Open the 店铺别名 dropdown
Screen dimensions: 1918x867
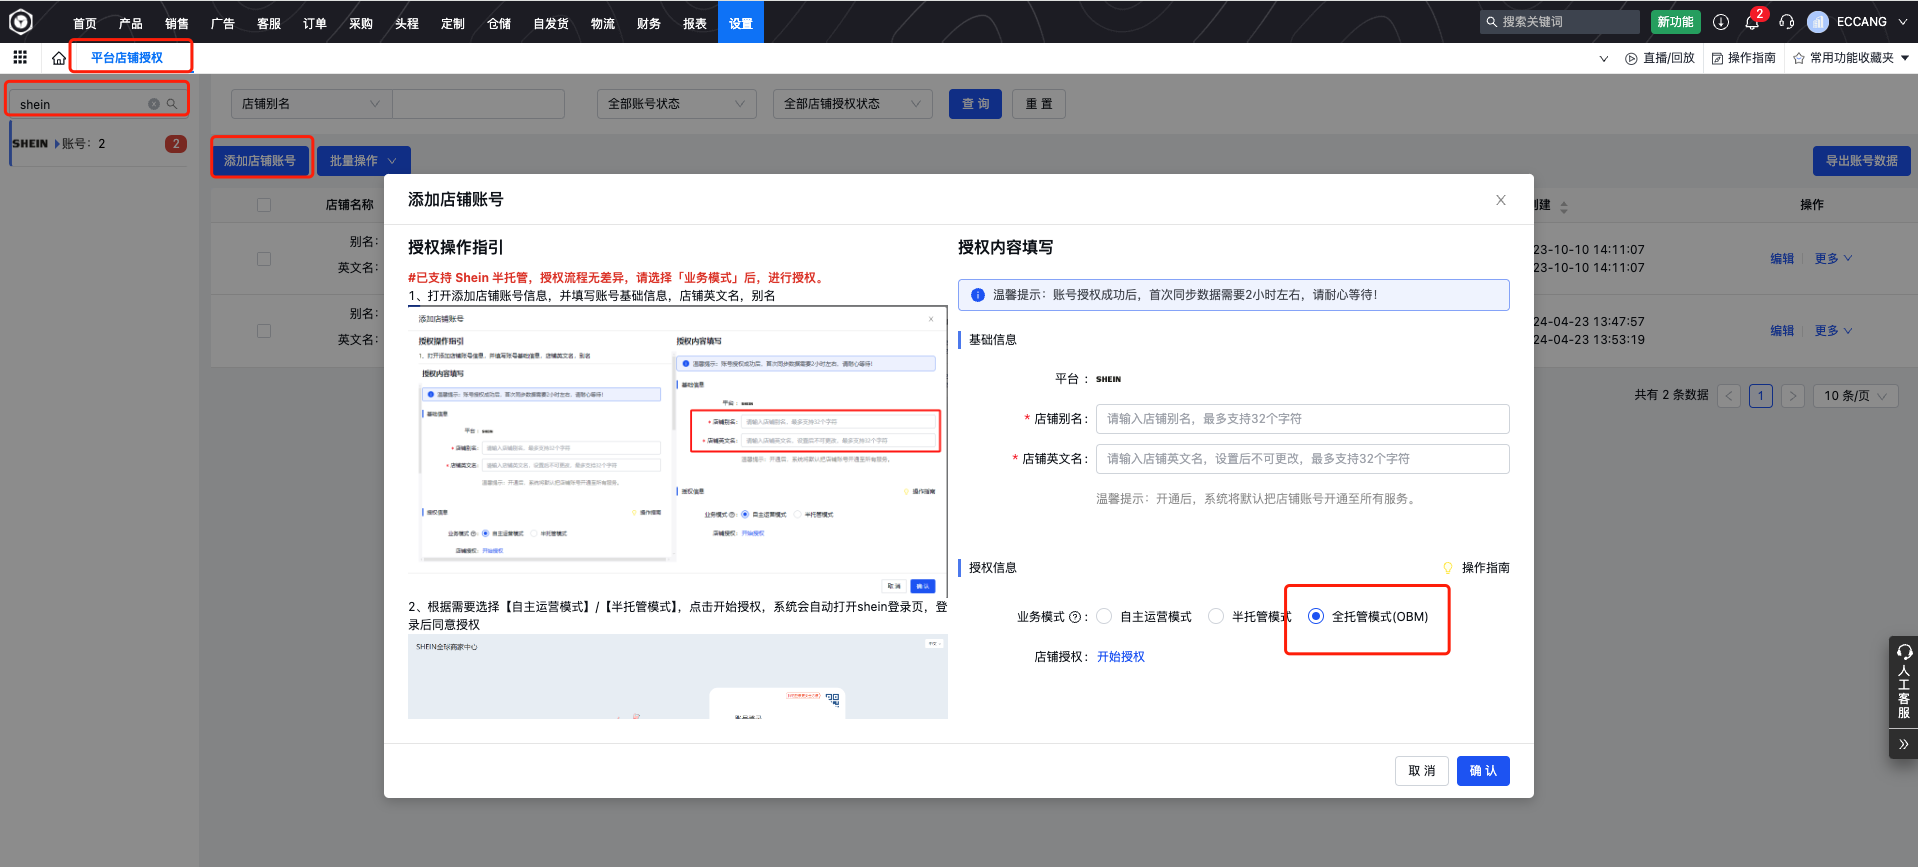pos(311,104)
